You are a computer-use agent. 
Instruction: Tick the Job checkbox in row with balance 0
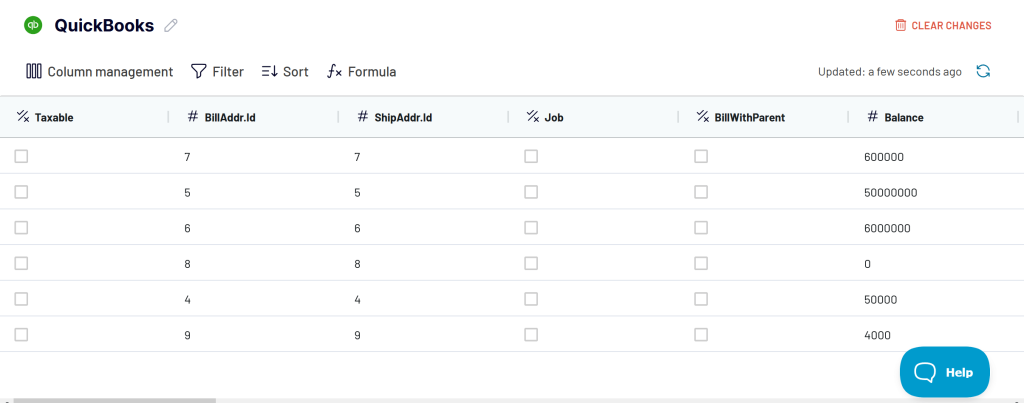(x=531, y=263)
